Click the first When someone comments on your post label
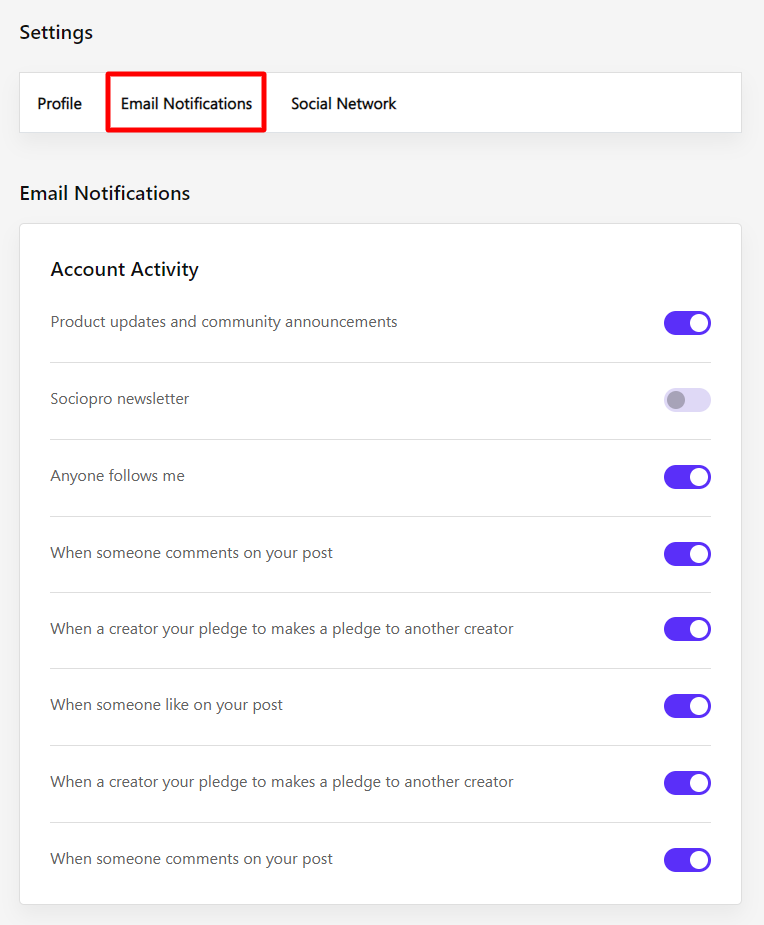This screenshot has width=764, height=925. 192,553
